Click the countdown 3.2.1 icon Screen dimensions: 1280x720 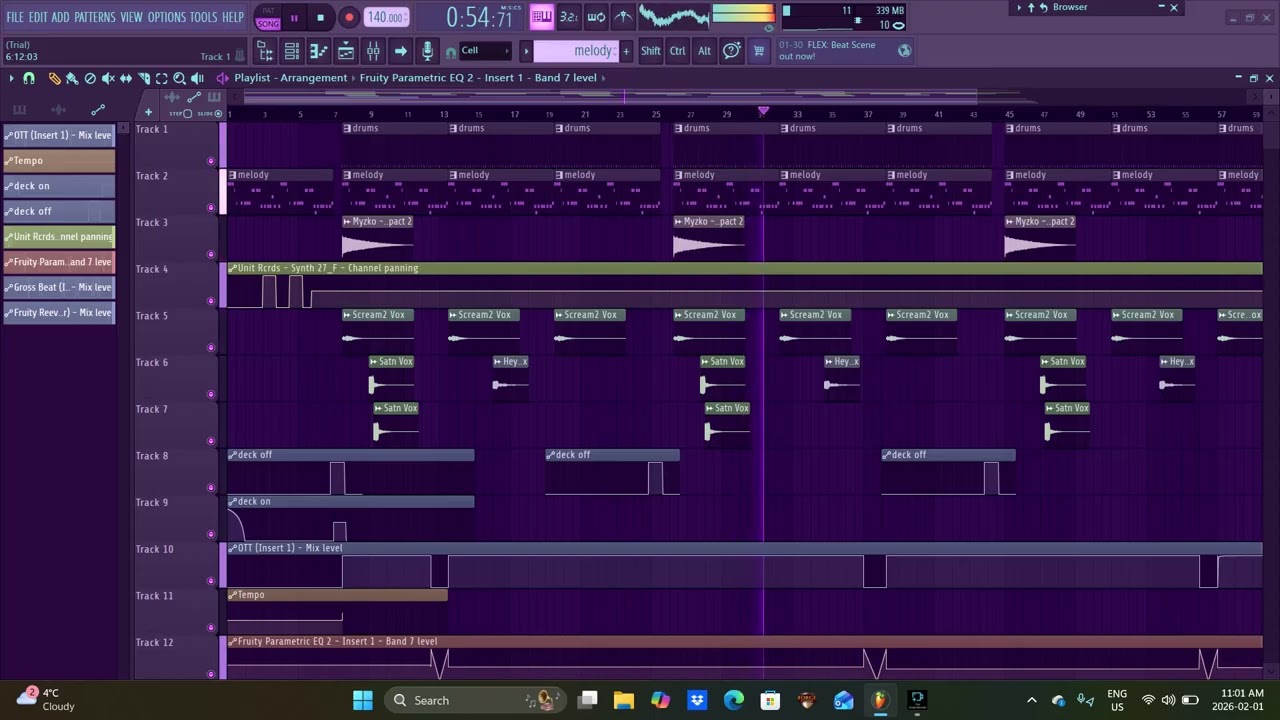pos(569,16)
